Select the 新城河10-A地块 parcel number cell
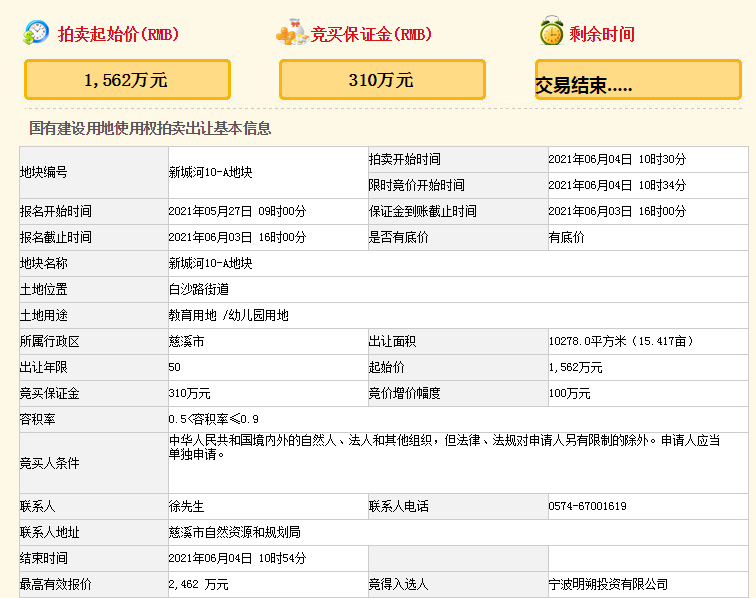 pos(210,172)
